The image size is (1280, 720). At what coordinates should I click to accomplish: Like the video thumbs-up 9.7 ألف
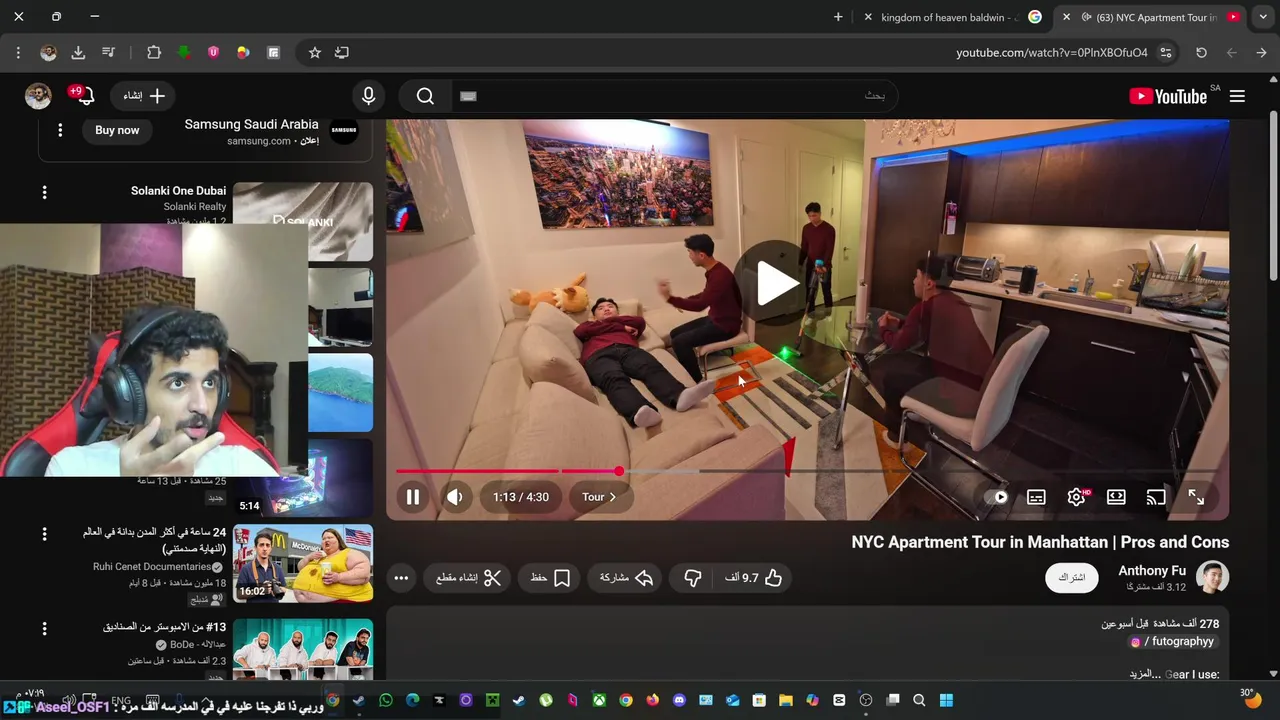[754, 578]
